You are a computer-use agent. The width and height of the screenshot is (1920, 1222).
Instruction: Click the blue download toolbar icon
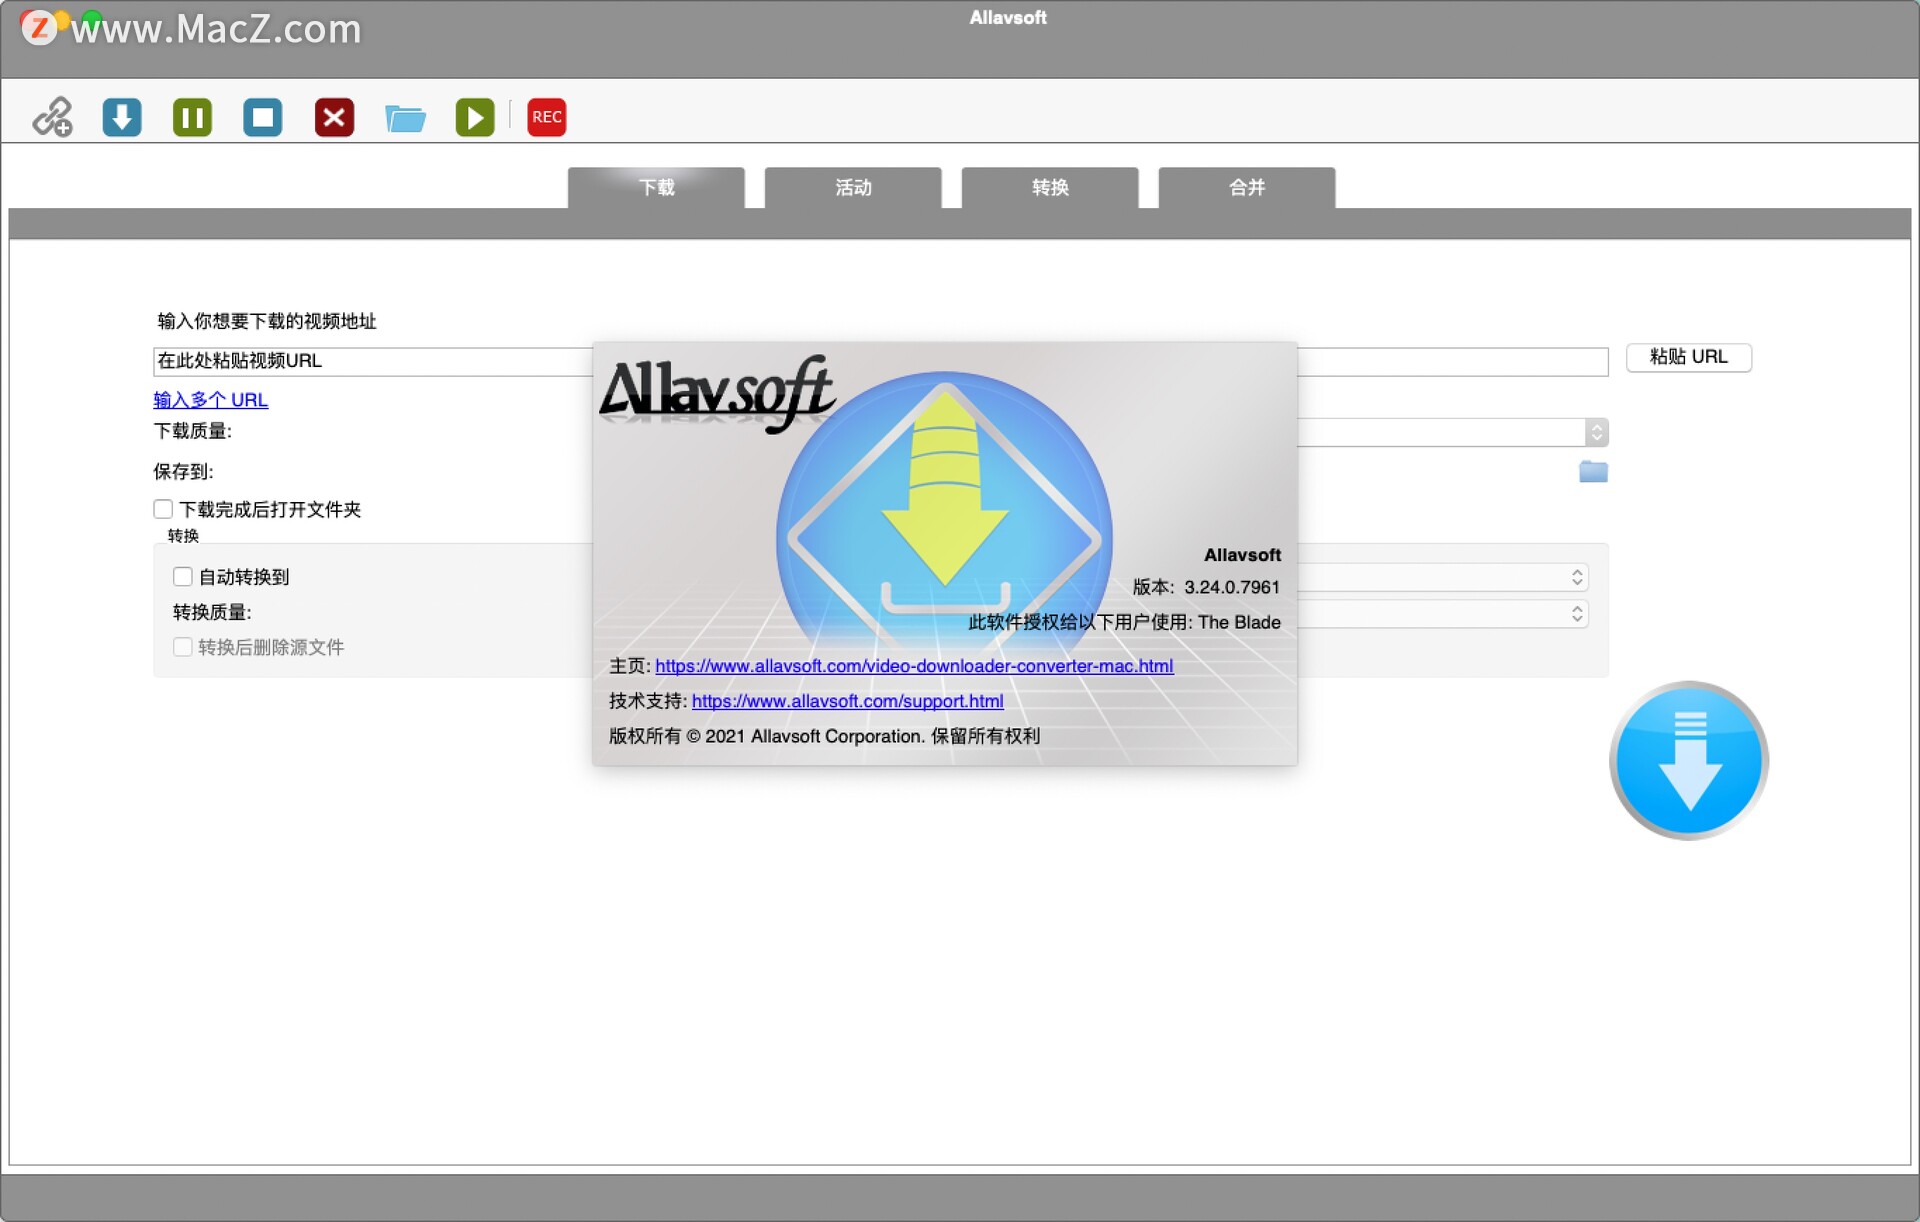(x=122, y=117)
